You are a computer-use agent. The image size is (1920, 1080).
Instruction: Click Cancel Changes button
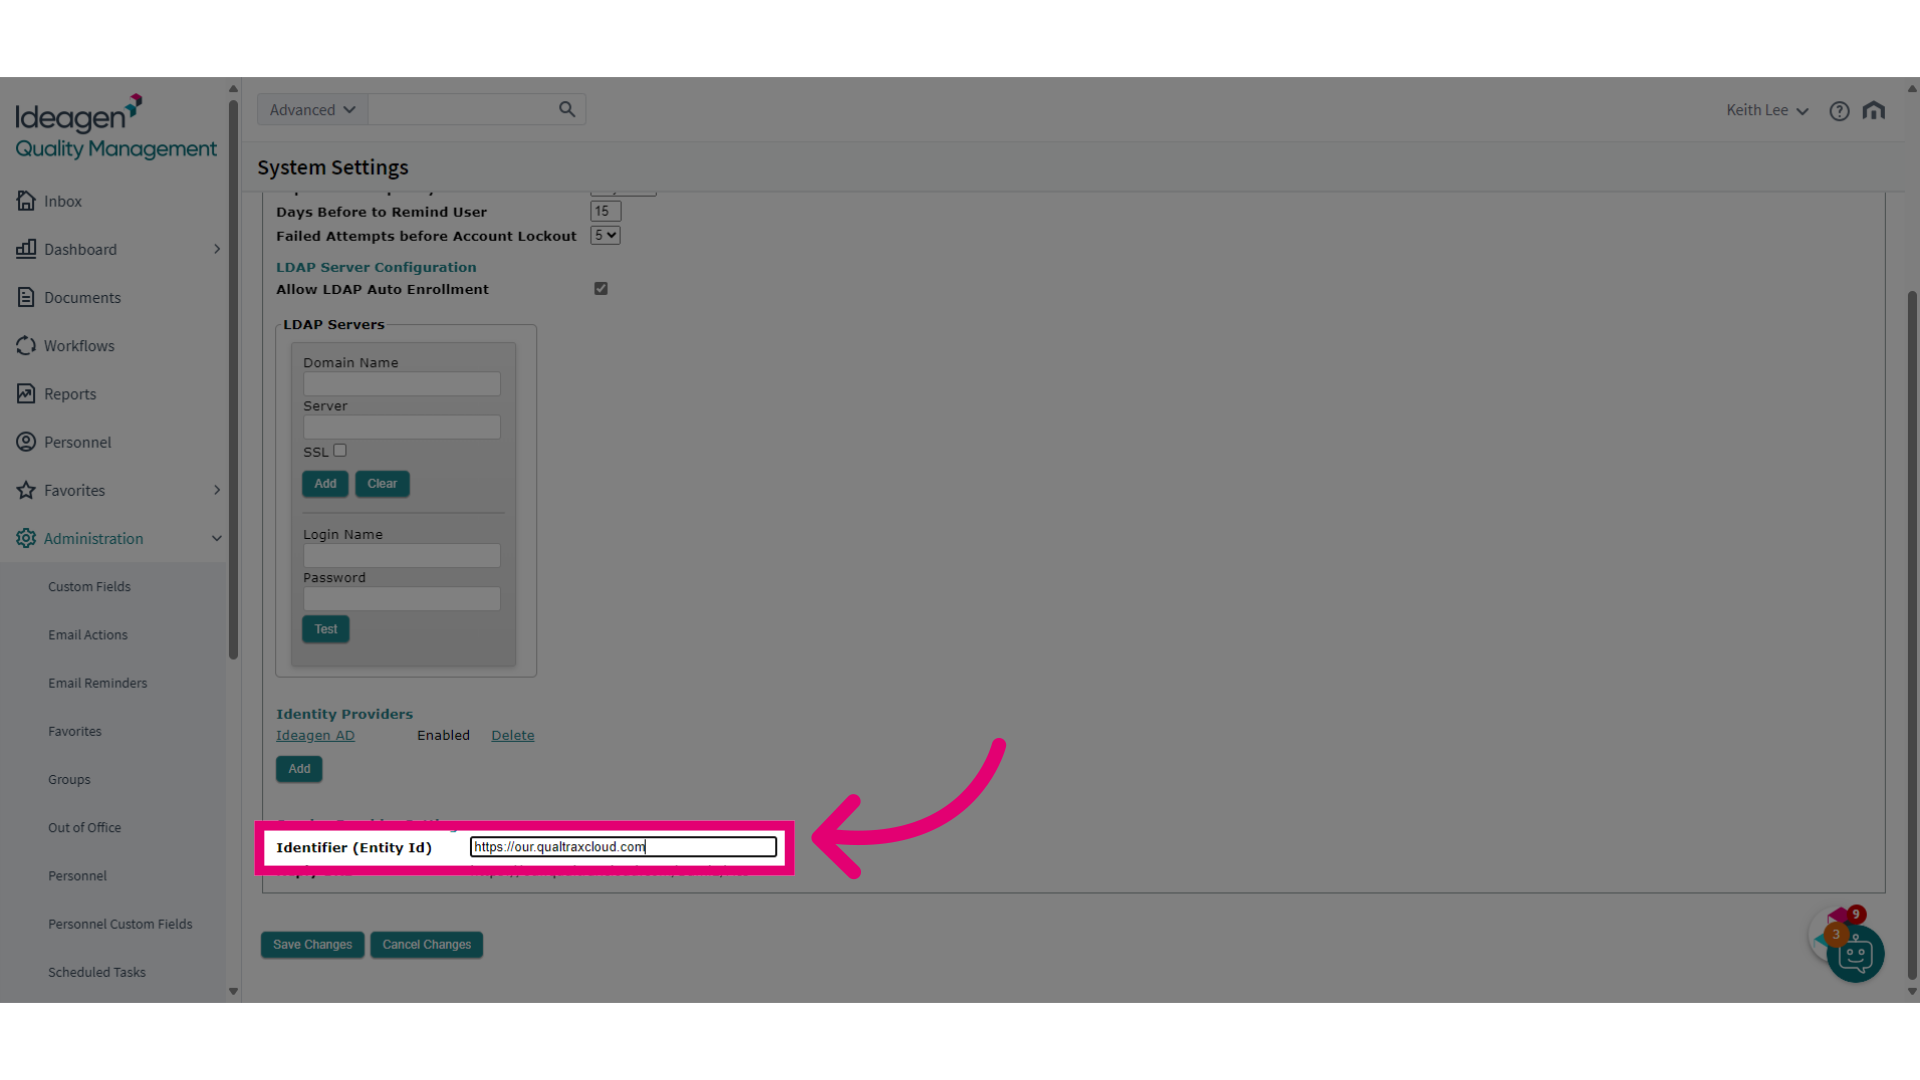pos(426,945)
